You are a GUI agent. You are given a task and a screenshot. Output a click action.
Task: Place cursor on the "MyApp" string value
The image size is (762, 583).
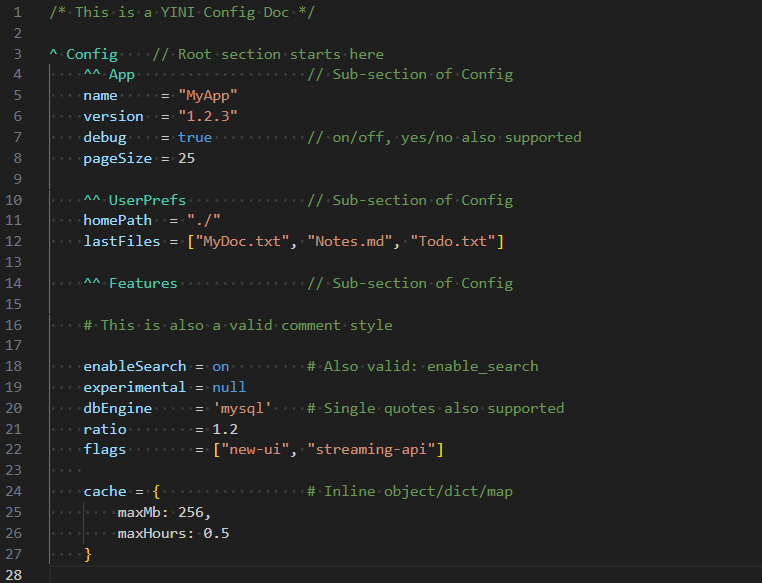[208, 95]
